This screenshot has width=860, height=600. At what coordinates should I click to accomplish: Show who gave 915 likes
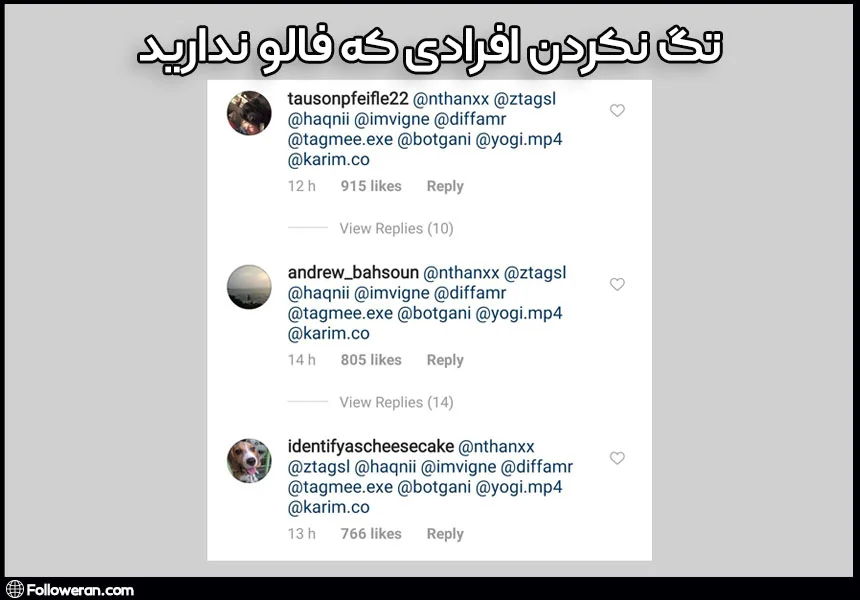[371, 186]
